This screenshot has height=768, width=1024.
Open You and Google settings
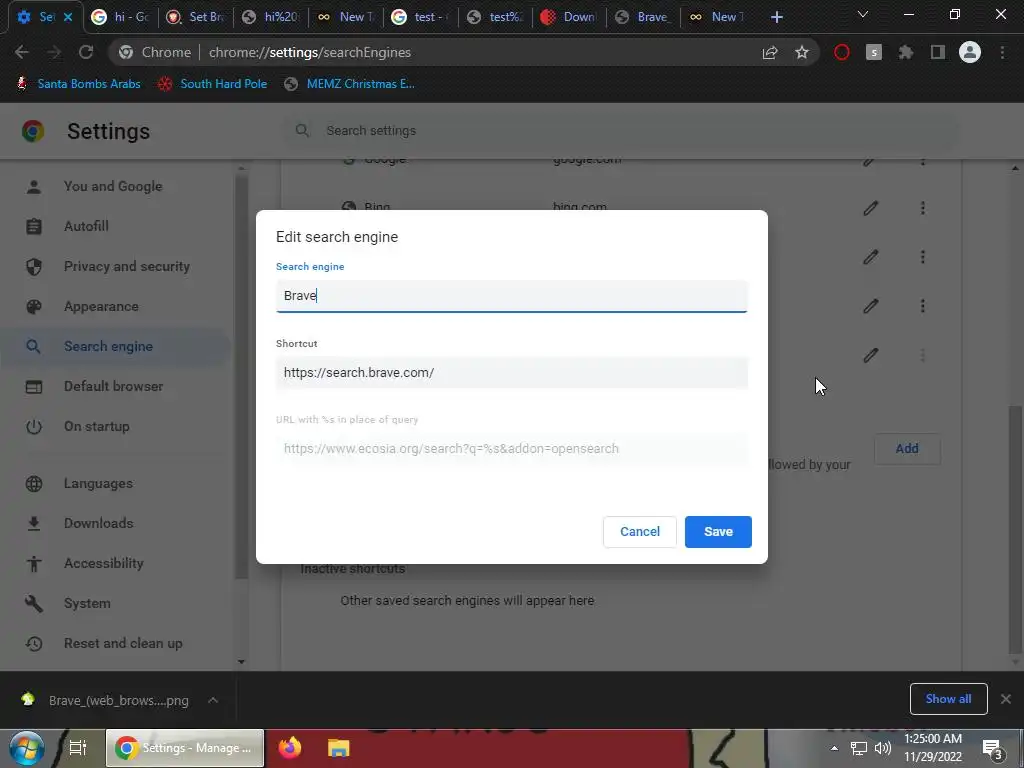pyautogui.click(x=112, y=186)
